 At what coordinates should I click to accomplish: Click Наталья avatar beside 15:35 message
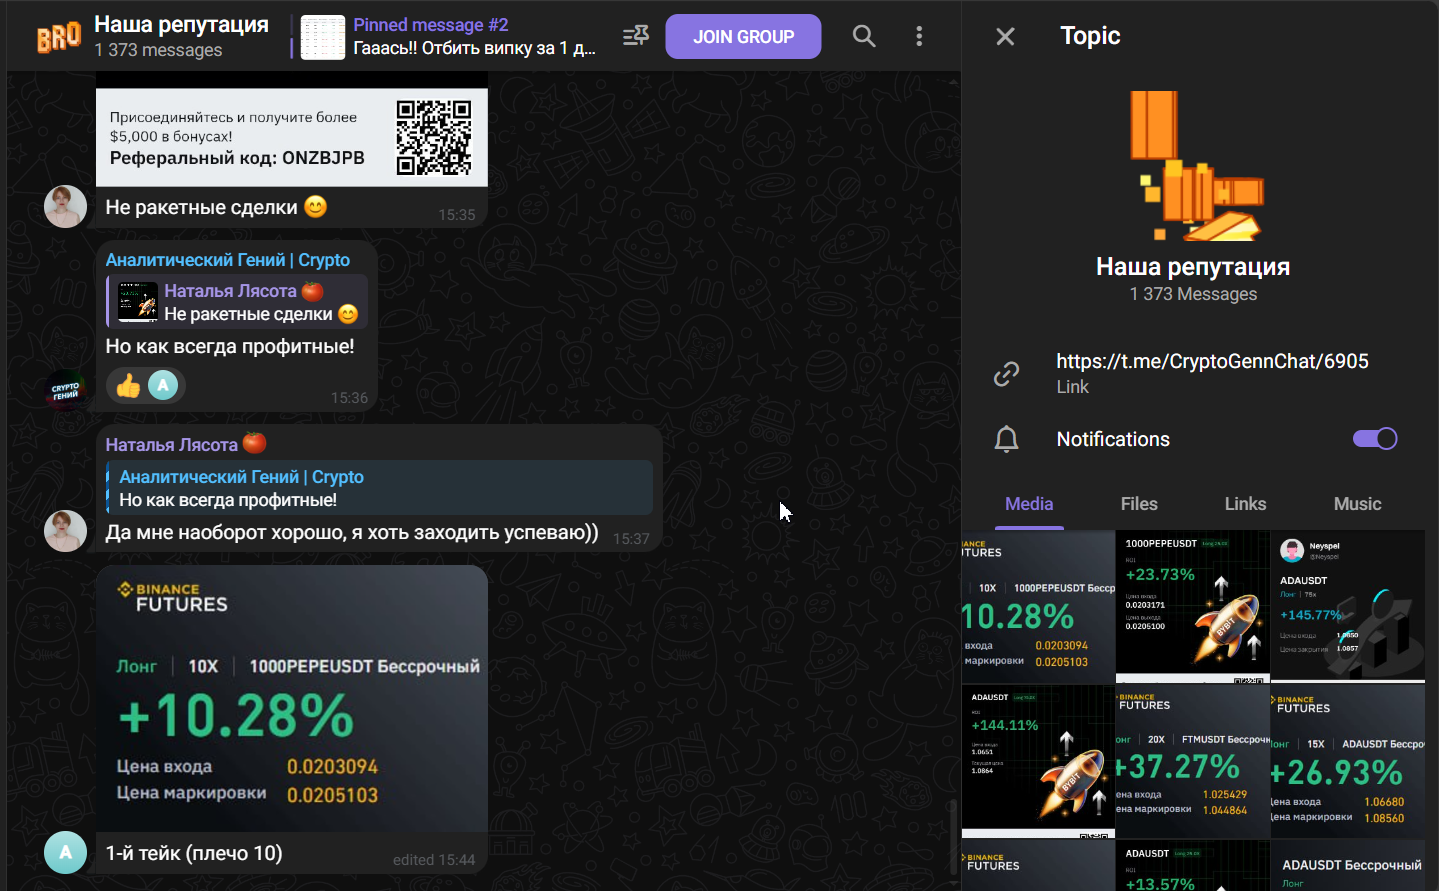click(x=66, y=206)
